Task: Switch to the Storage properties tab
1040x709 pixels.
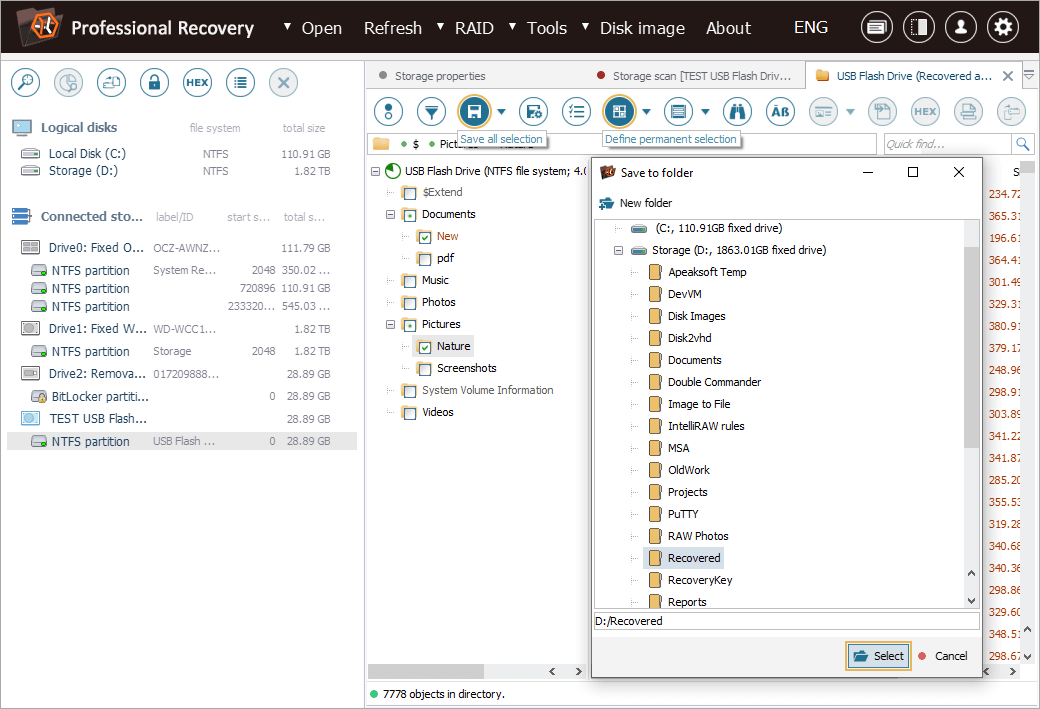Action: (439, 75)
